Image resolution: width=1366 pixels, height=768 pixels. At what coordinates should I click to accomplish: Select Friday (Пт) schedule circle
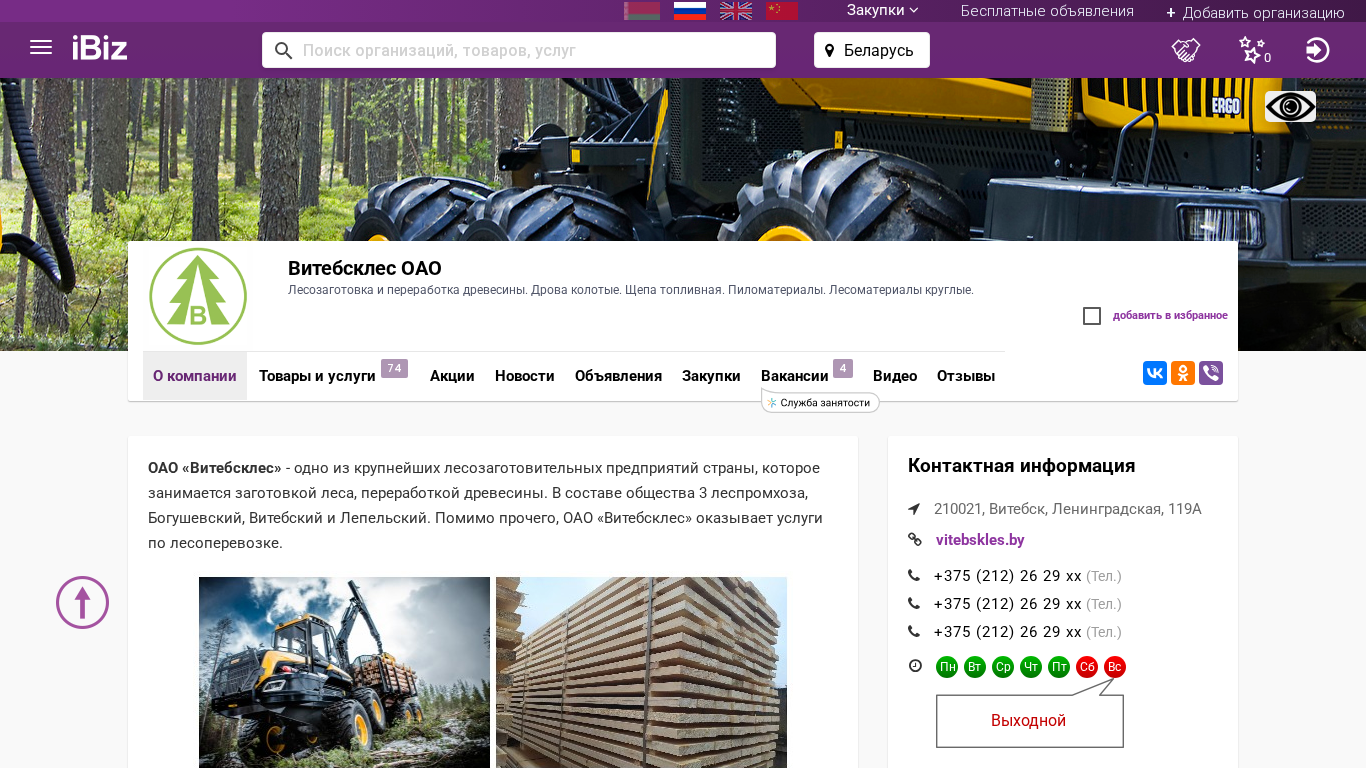(x=1059, y=667)
